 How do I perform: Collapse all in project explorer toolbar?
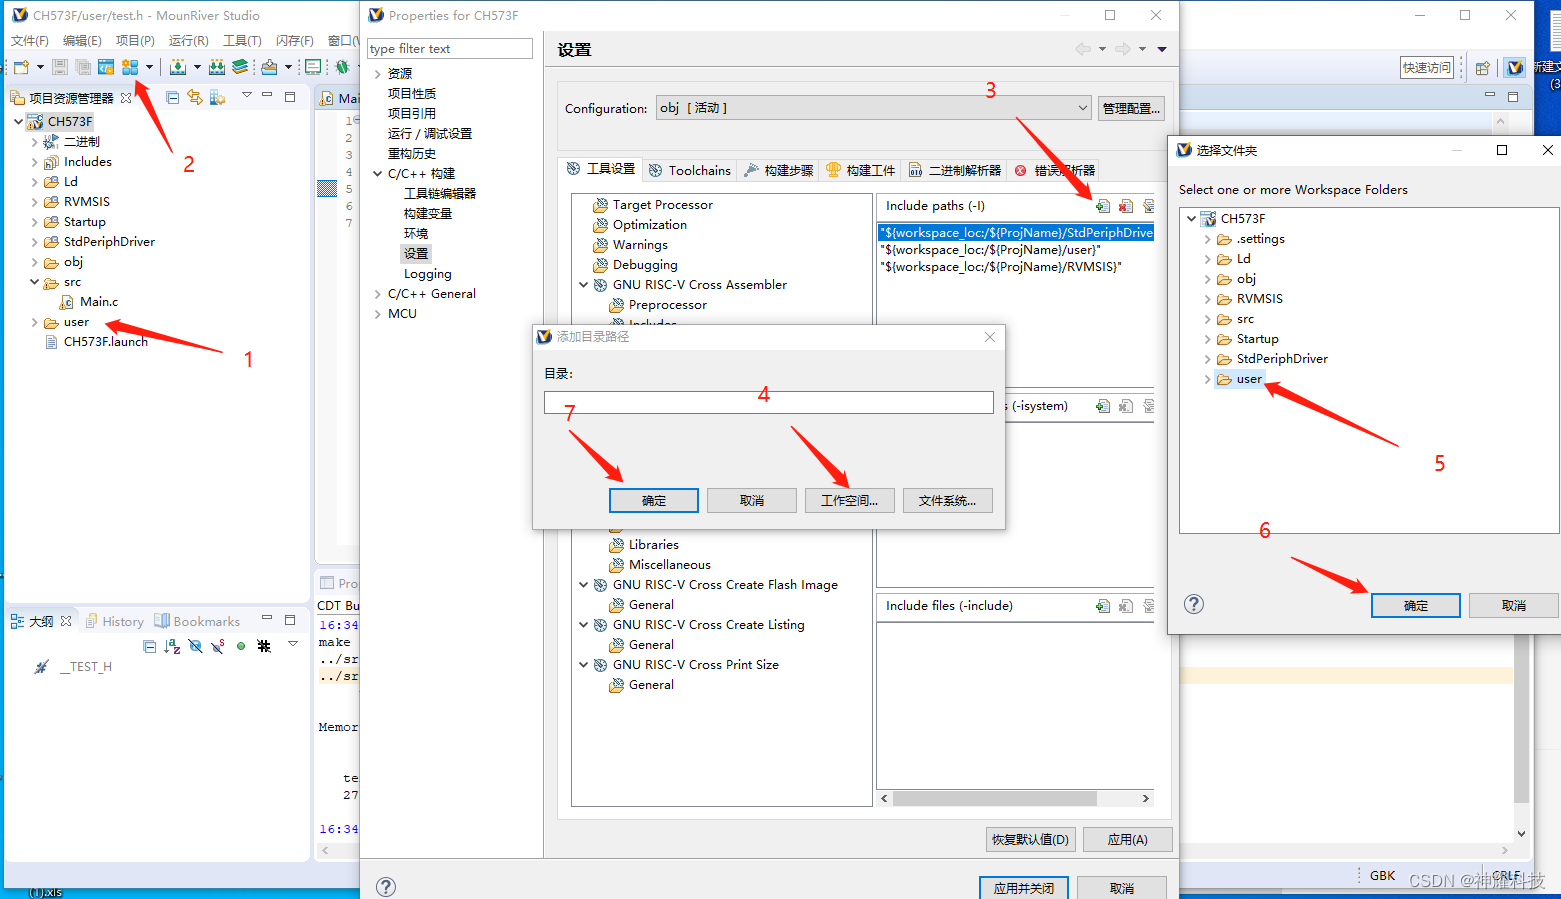[173, 97]
